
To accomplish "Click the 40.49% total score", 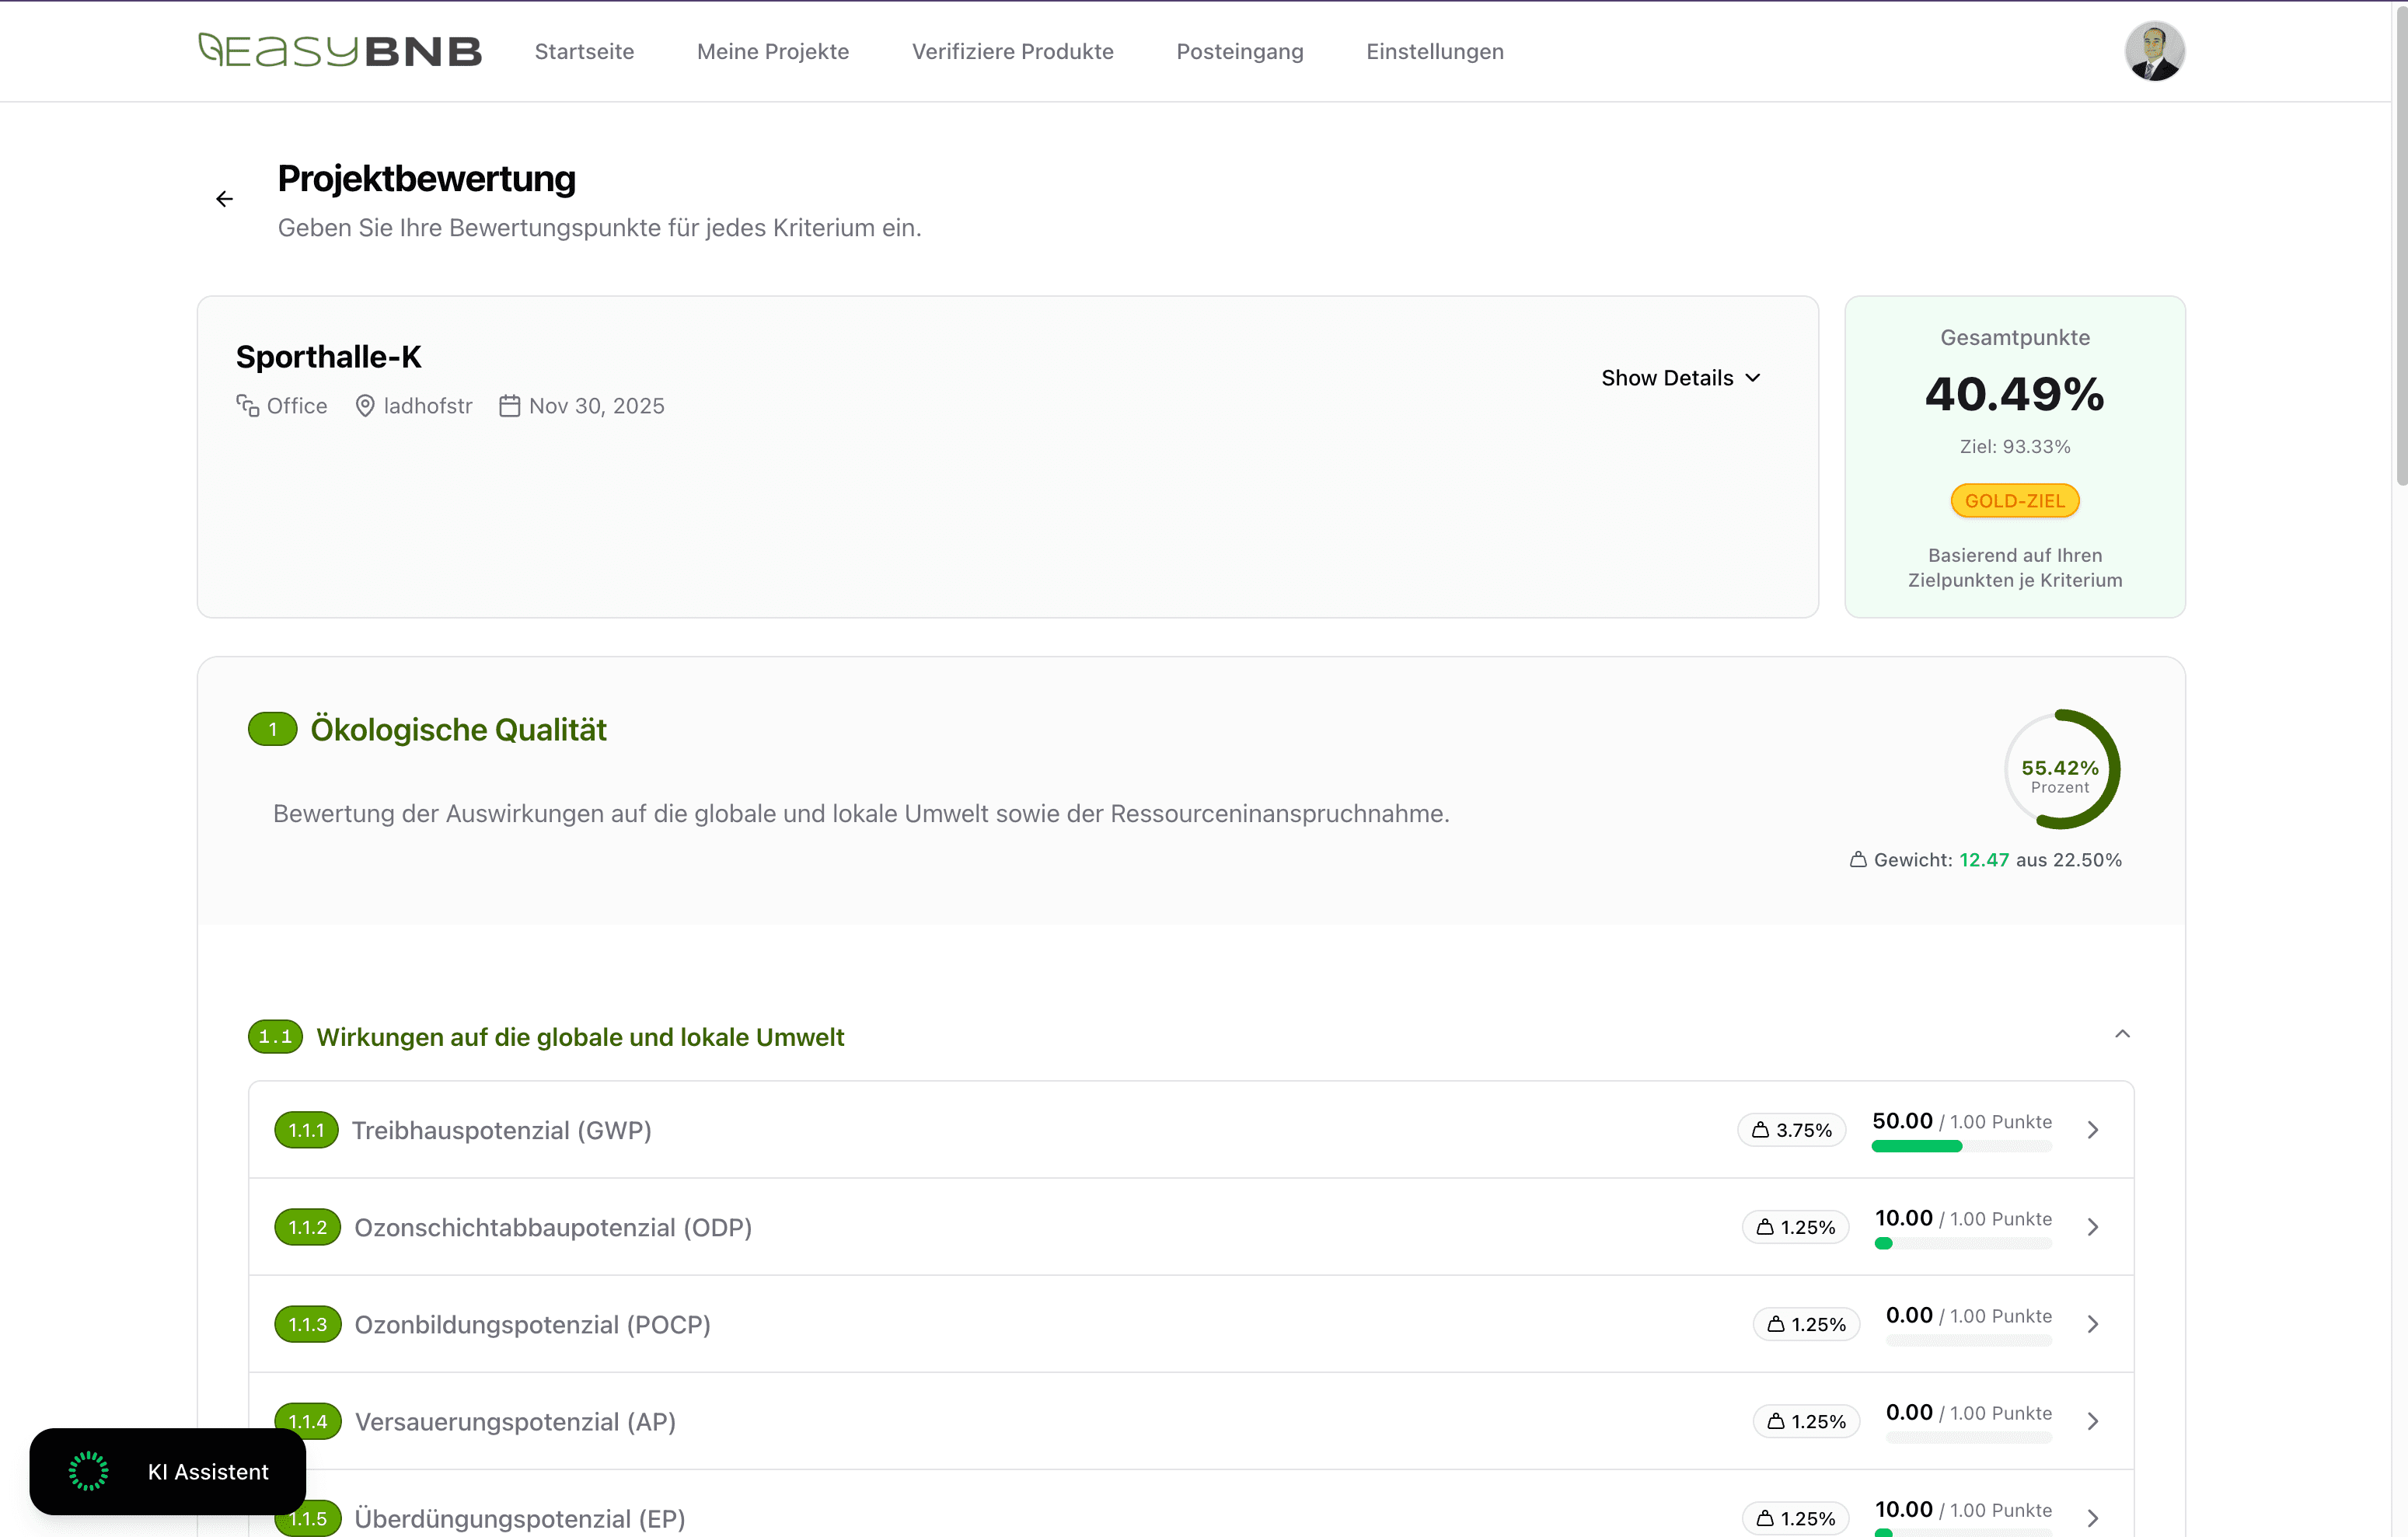I will [x=2014, y=394].
